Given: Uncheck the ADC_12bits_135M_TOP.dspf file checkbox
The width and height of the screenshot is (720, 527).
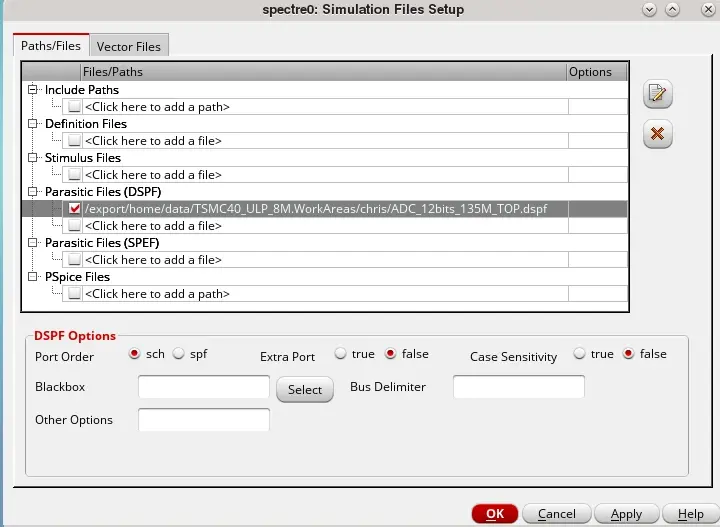Looking at the screenshot, I should pos(74,209).
